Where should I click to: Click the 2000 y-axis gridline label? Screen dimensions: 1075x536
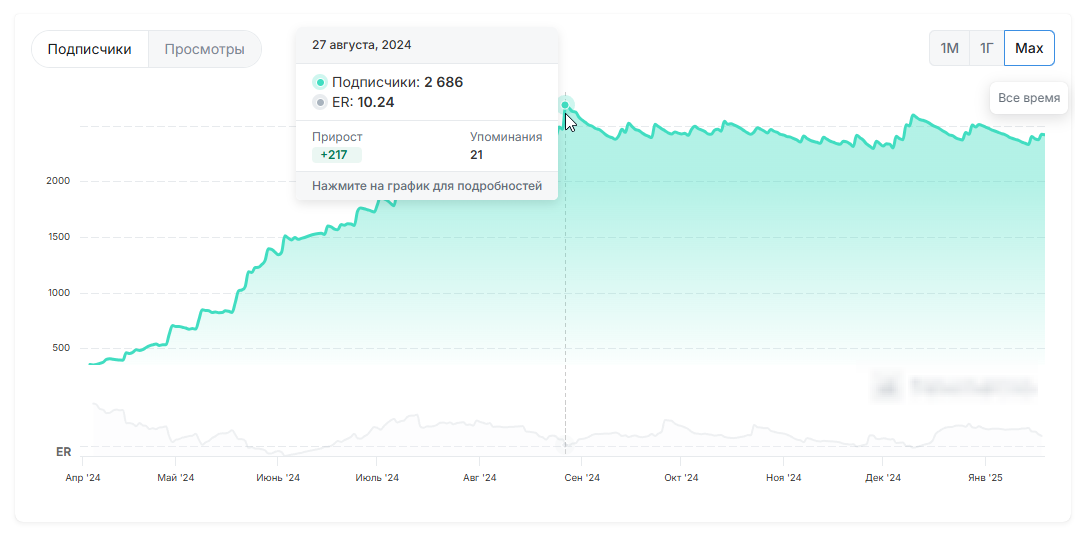click(x=58, y=181)
